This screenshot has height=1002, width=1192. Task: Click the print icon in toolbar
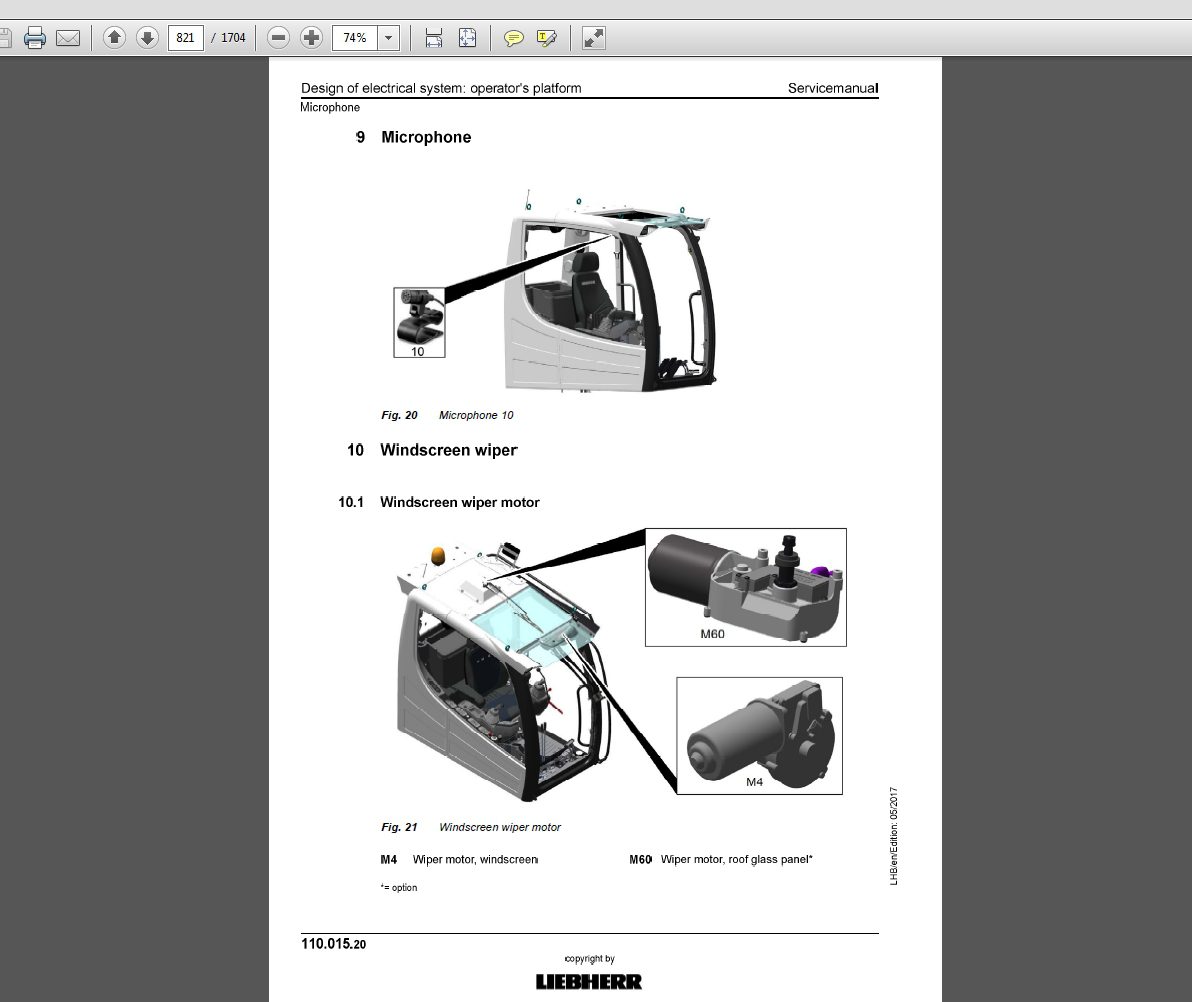[35, 37]
